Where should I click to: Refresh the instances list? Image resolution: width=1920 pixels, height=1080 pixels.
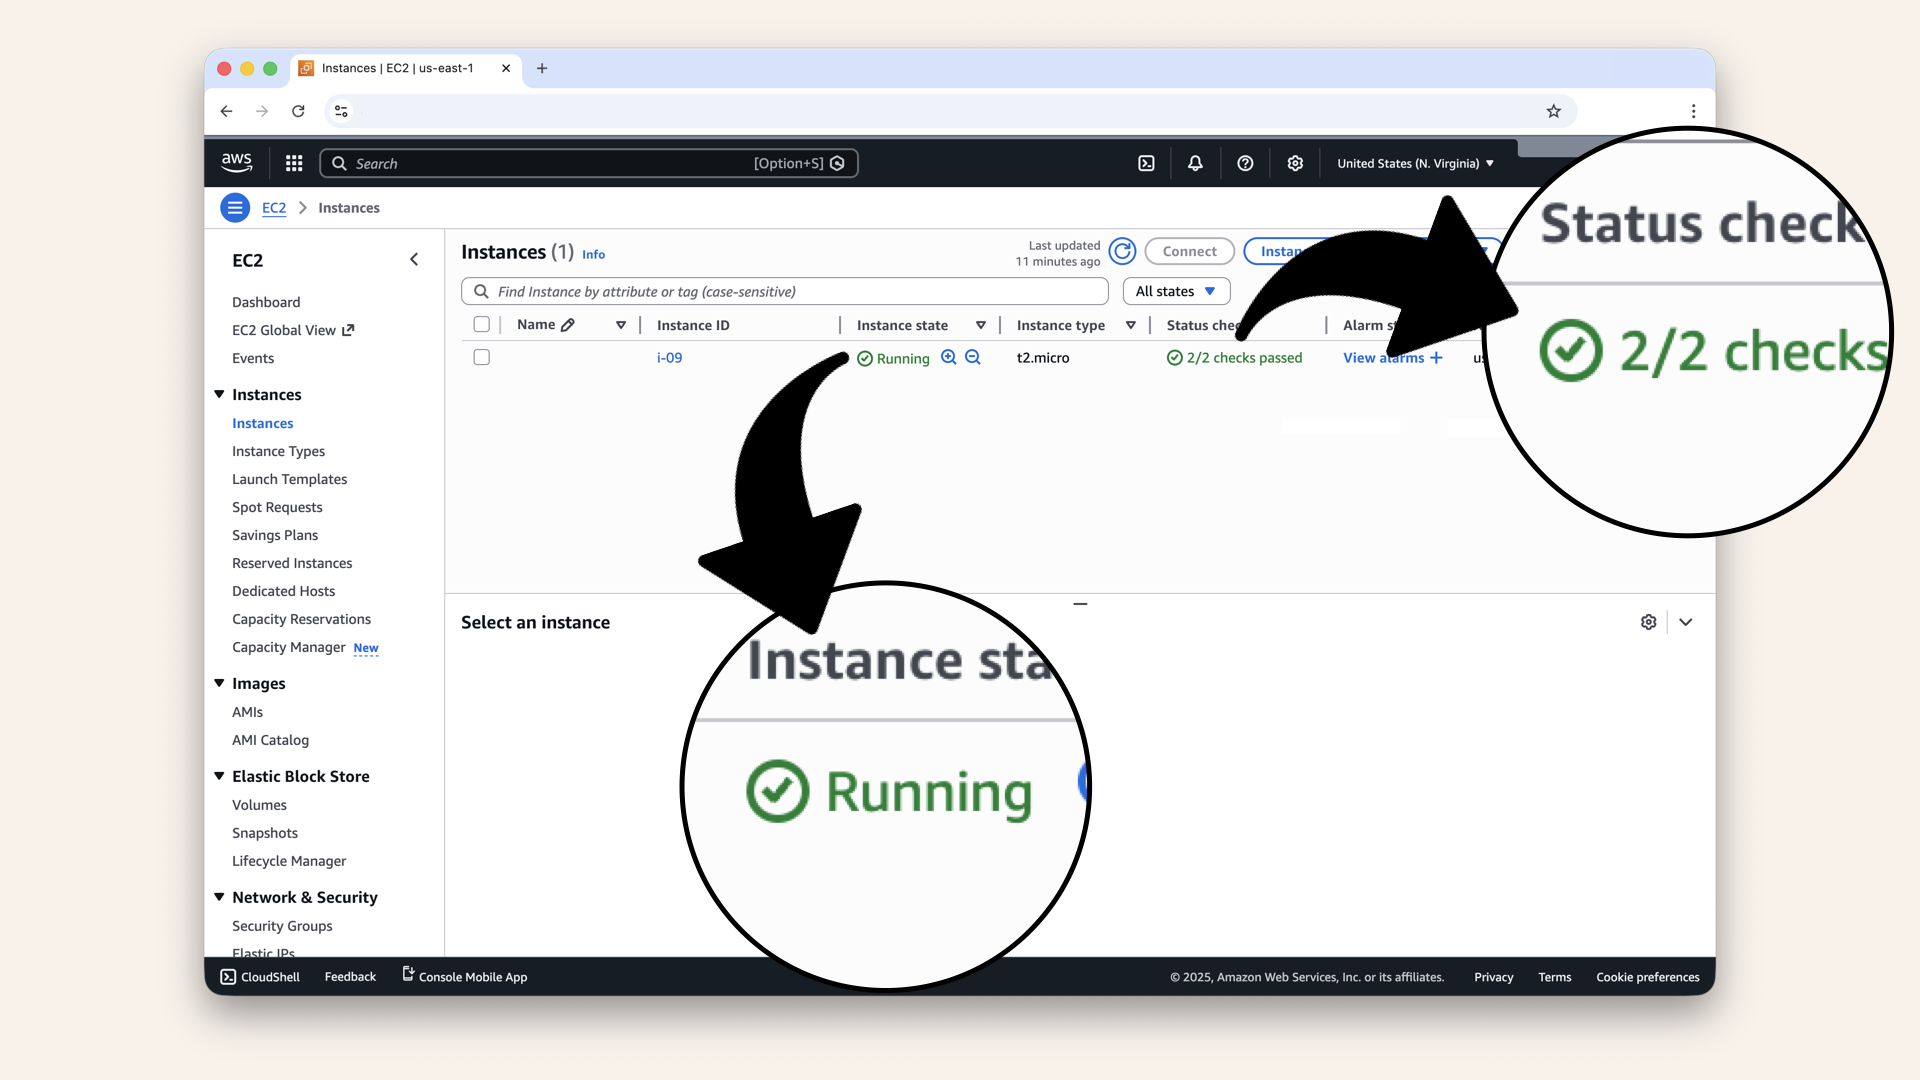pos(1122,251)
